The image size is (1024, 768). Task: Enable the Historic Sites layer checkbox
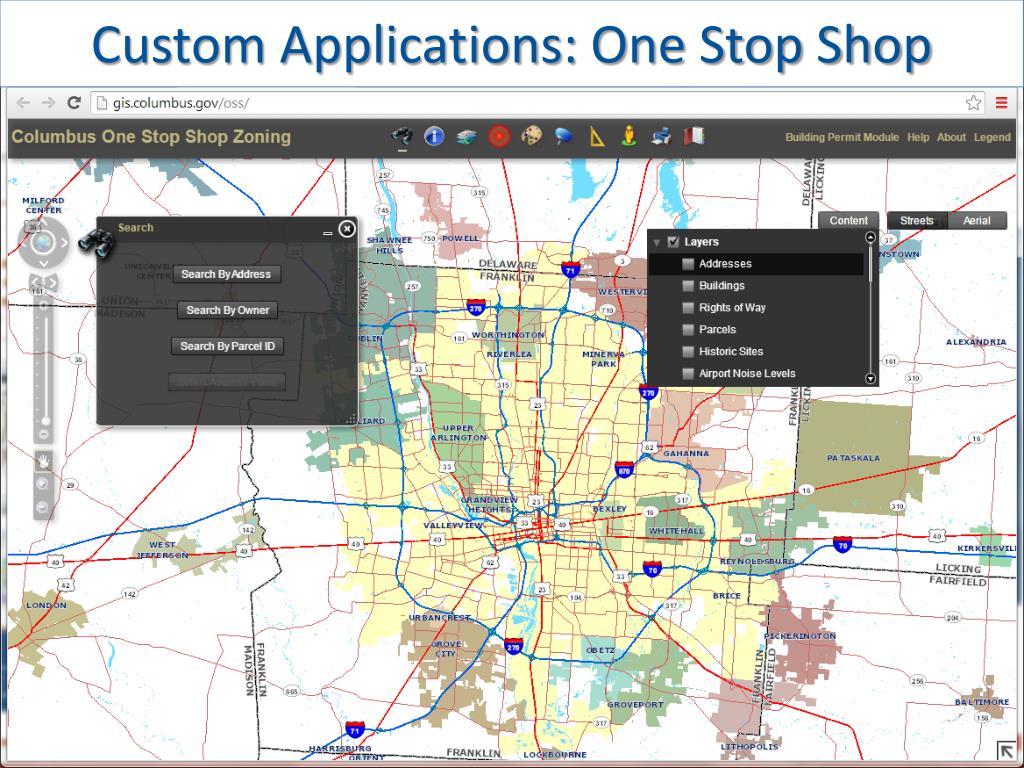688,351
